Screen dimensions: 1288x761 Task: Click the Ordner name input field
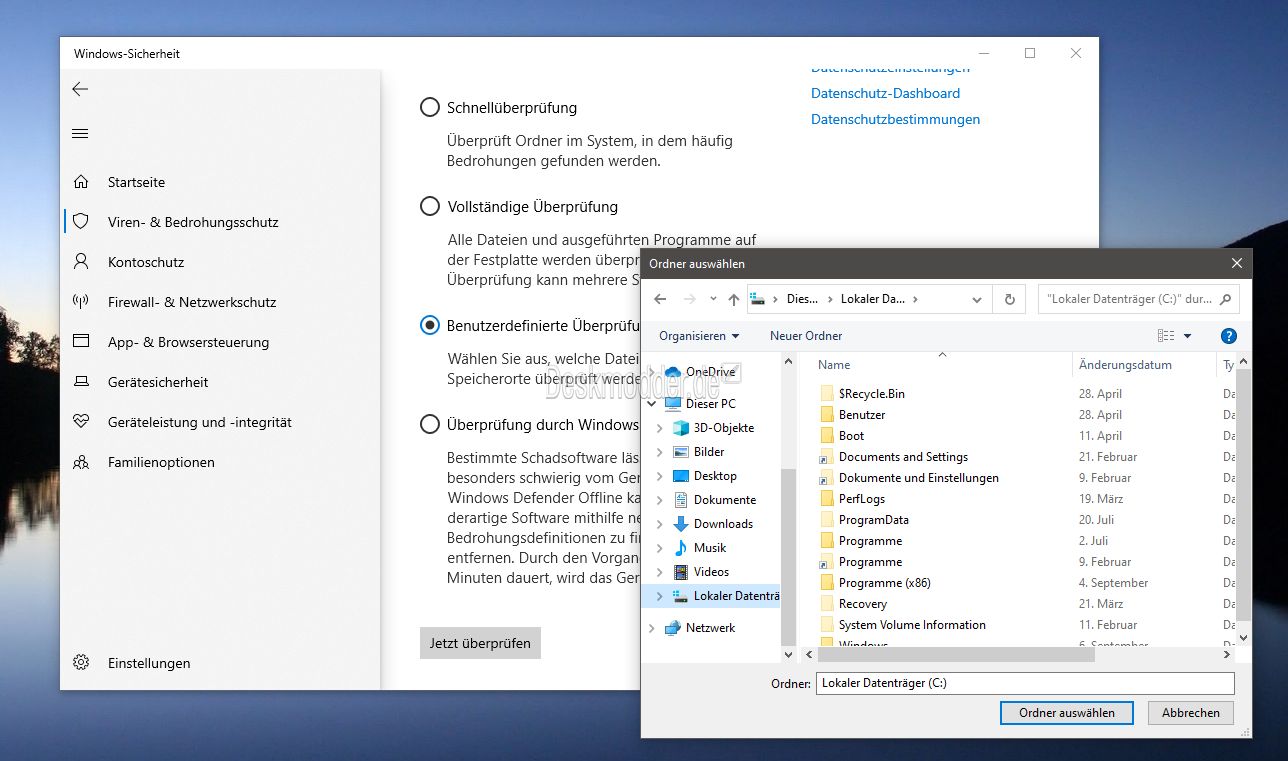coord(1025,683)
